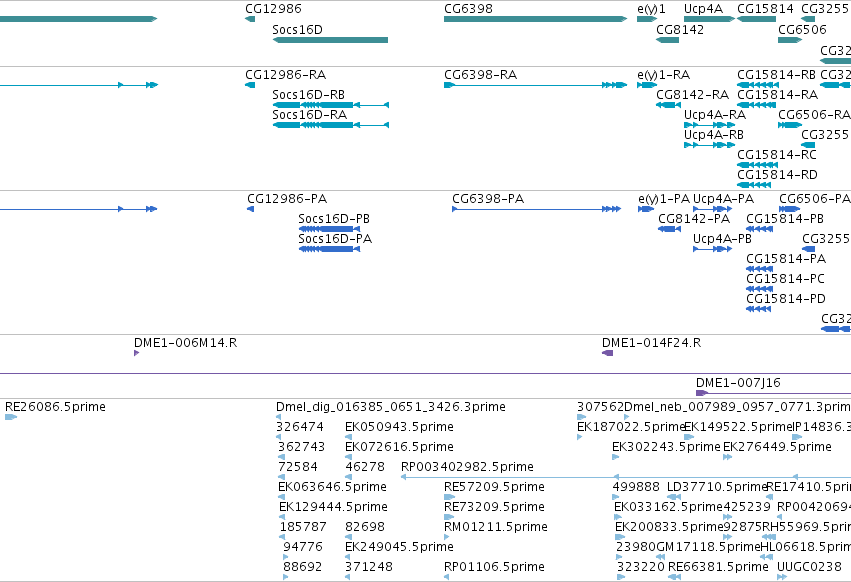Click the Socs16D-PA protein label

point(335,239)
